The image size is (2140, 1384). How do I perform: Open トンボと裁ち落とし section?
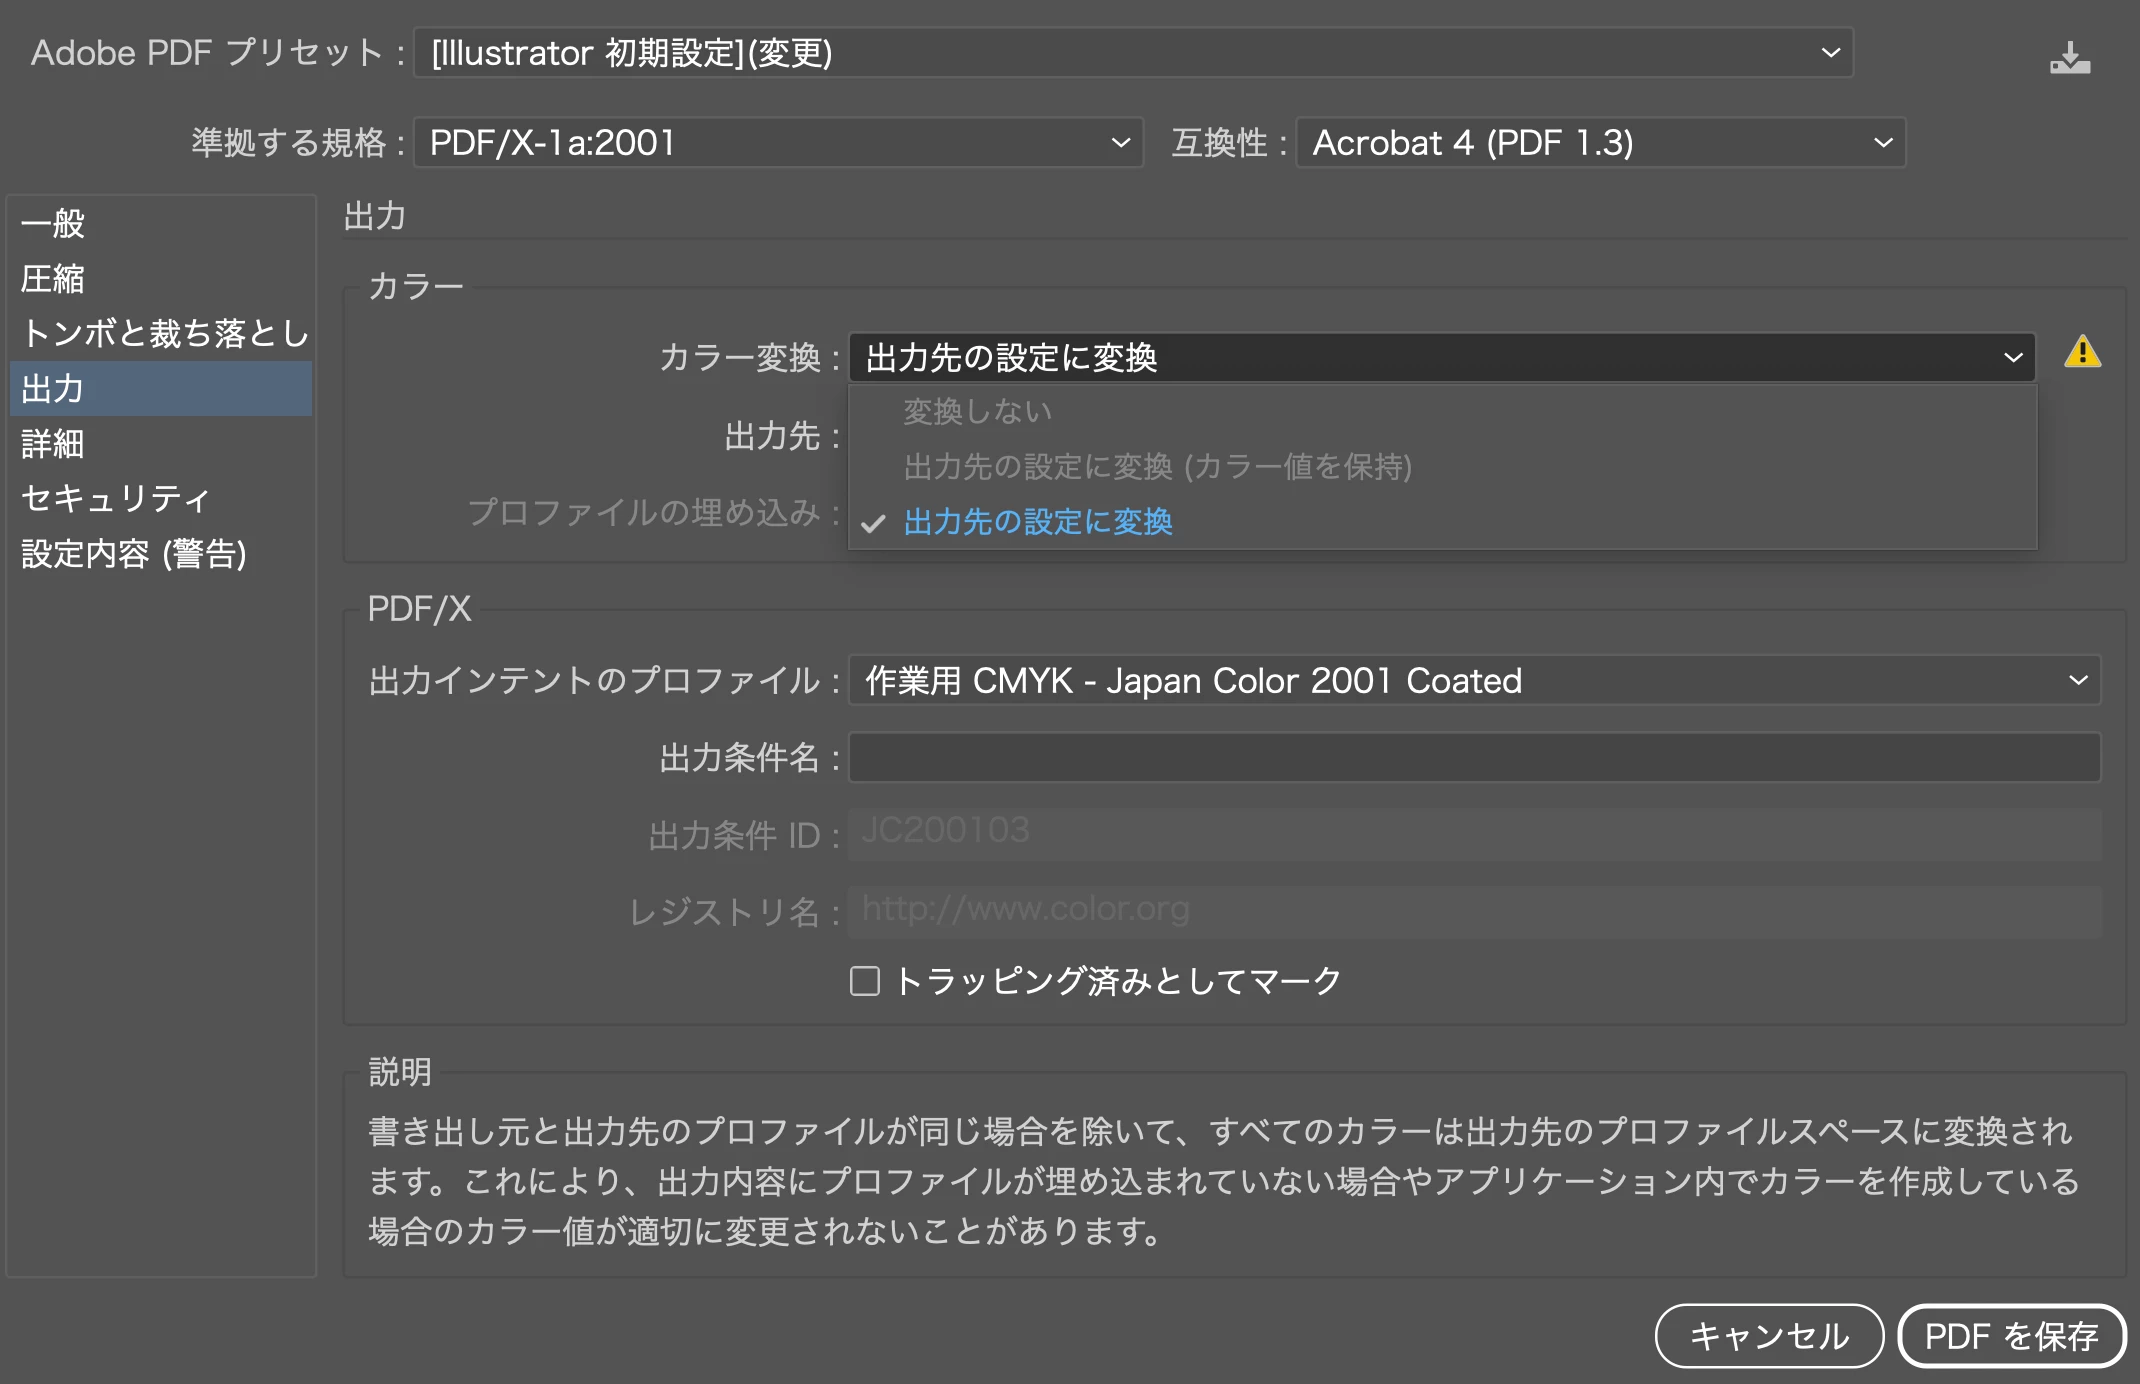pos(165,333)
